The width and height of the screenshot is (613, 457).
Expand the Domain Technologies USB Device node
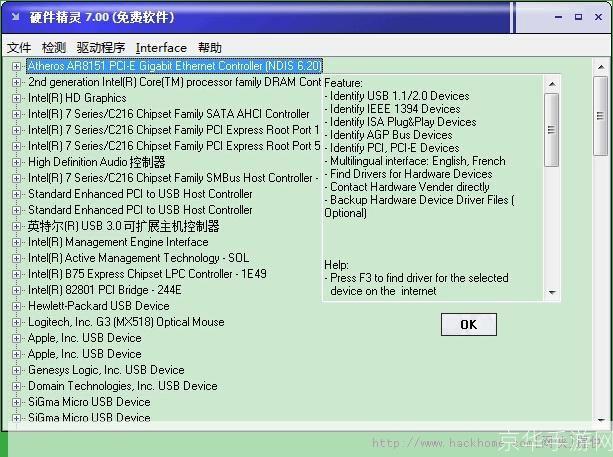16,386
